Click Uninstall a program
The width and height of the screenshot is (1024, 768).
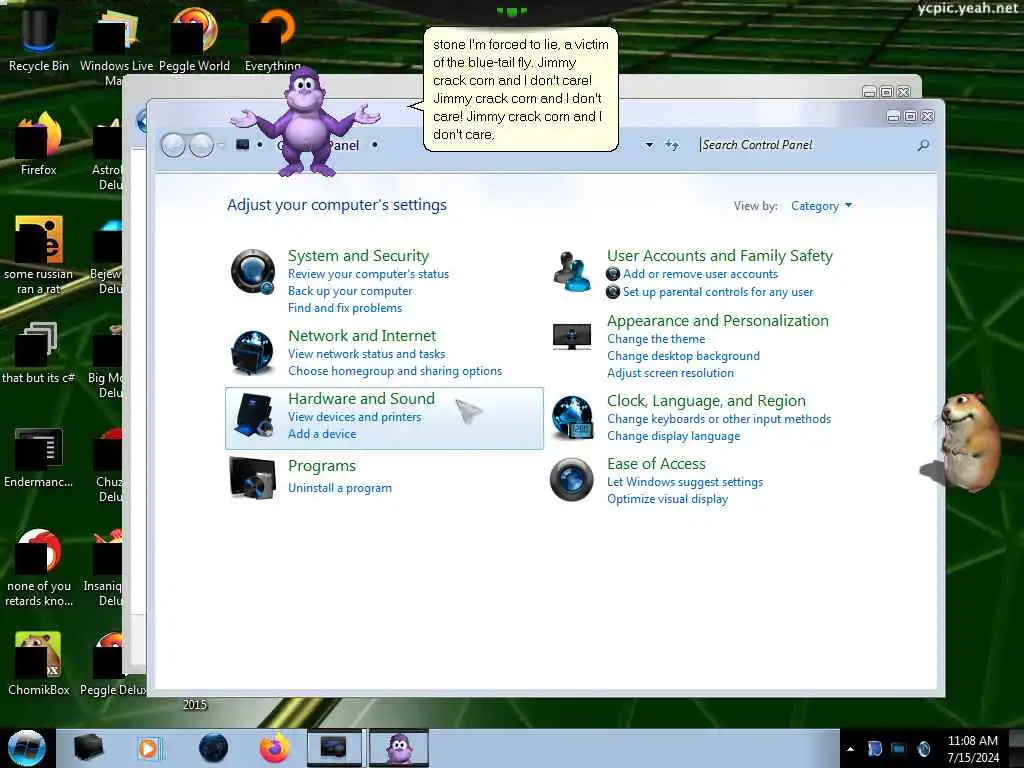[x=340, y=488]
